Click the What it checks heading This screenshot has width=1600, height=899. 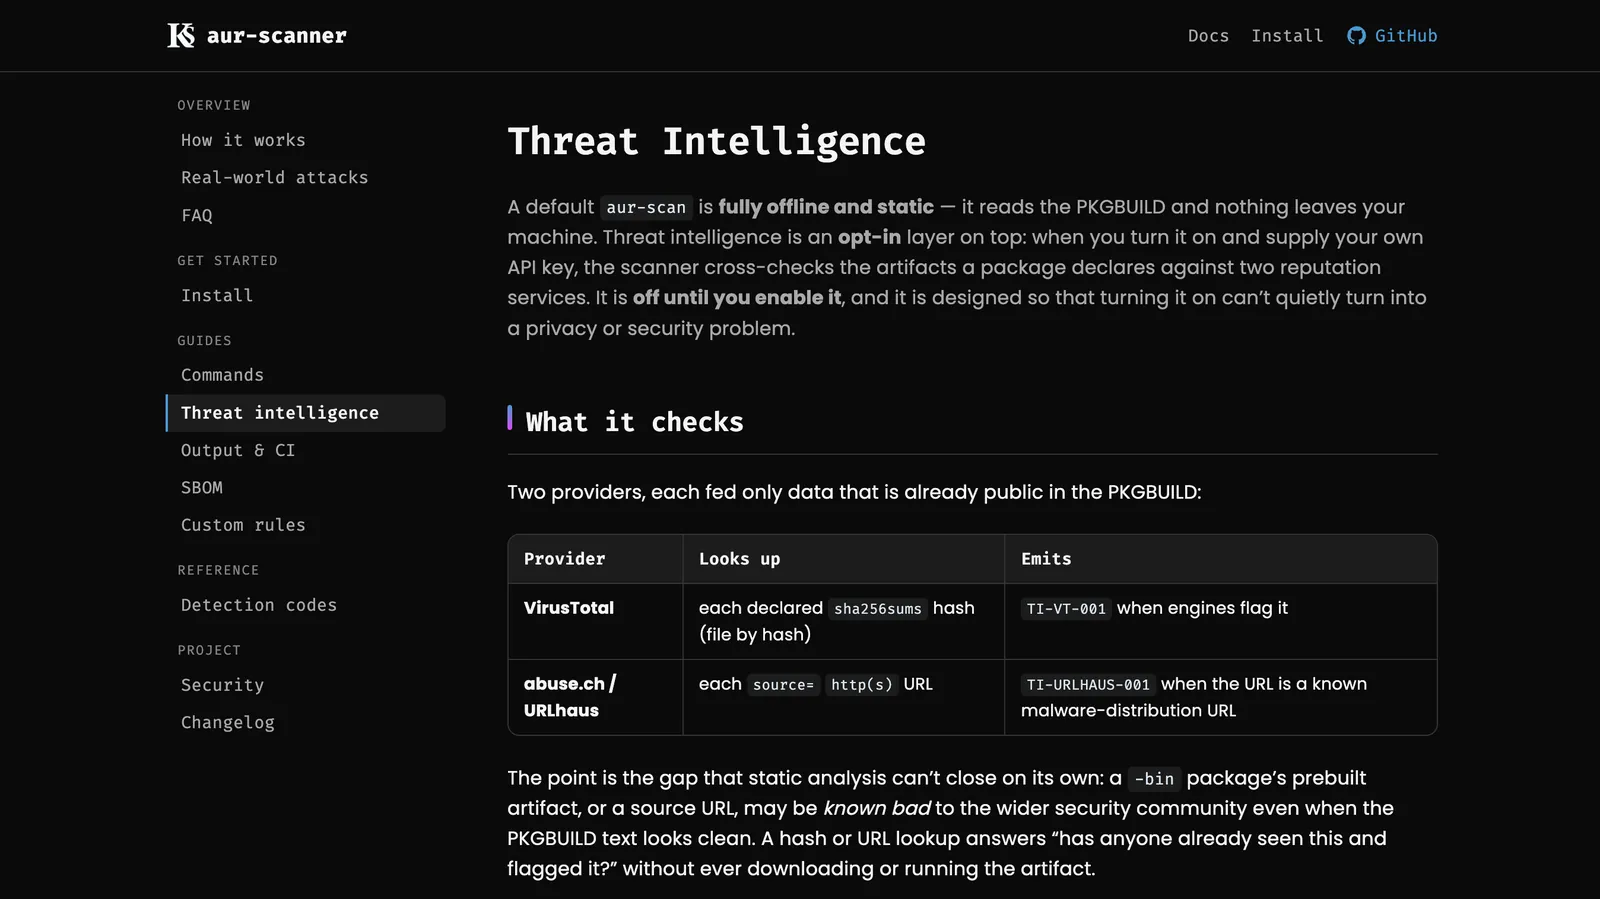click(x=634, y=422)
